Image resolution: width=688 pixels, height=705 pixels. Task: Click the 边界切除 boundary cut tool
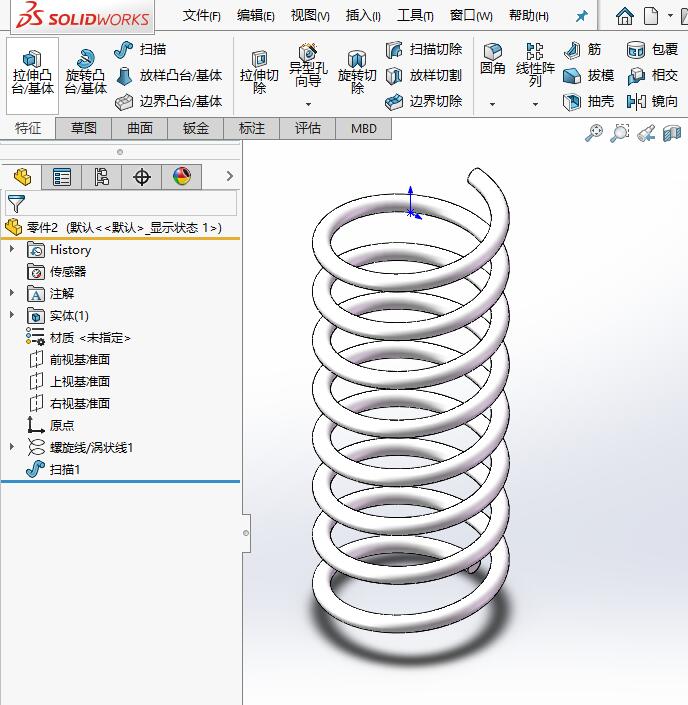pyautogui.click(x=424, y=102)
